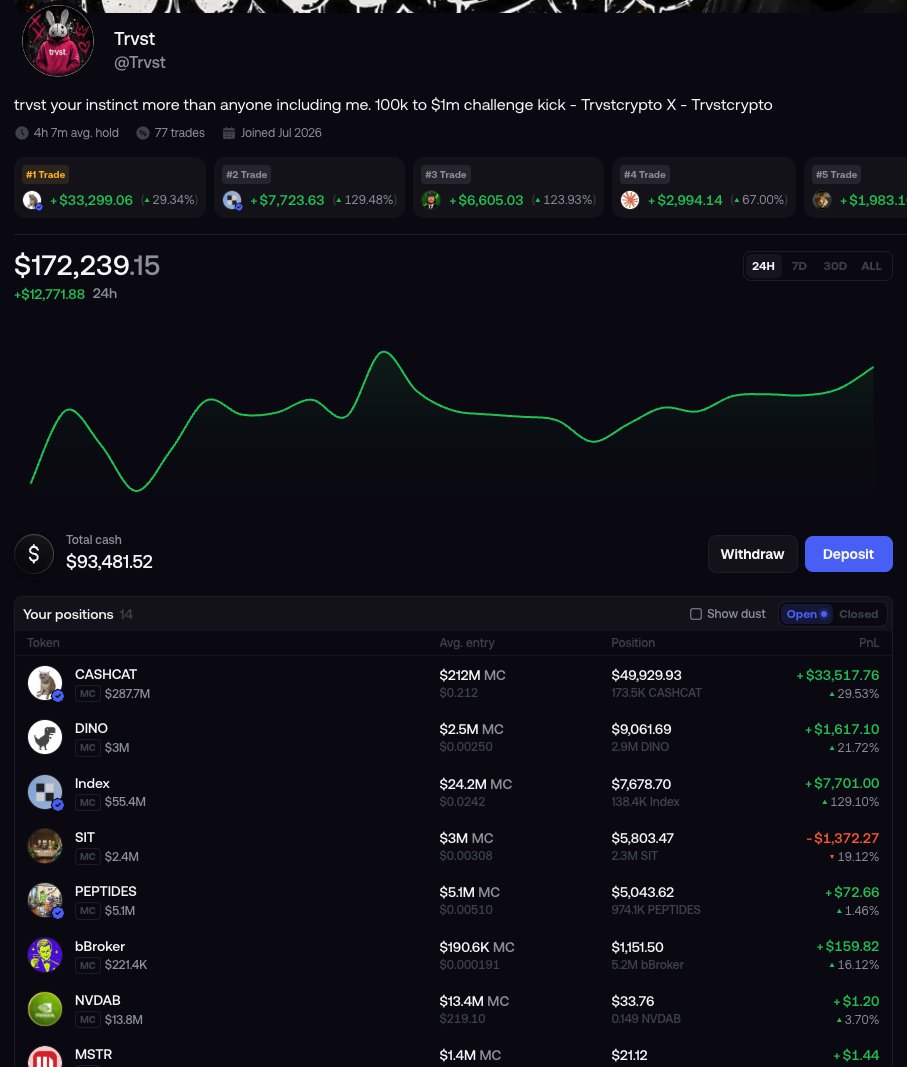Click the calendar icon beside Joined Jul 2026
This screenshot has width=907, height=1067.
coord(229,133)
